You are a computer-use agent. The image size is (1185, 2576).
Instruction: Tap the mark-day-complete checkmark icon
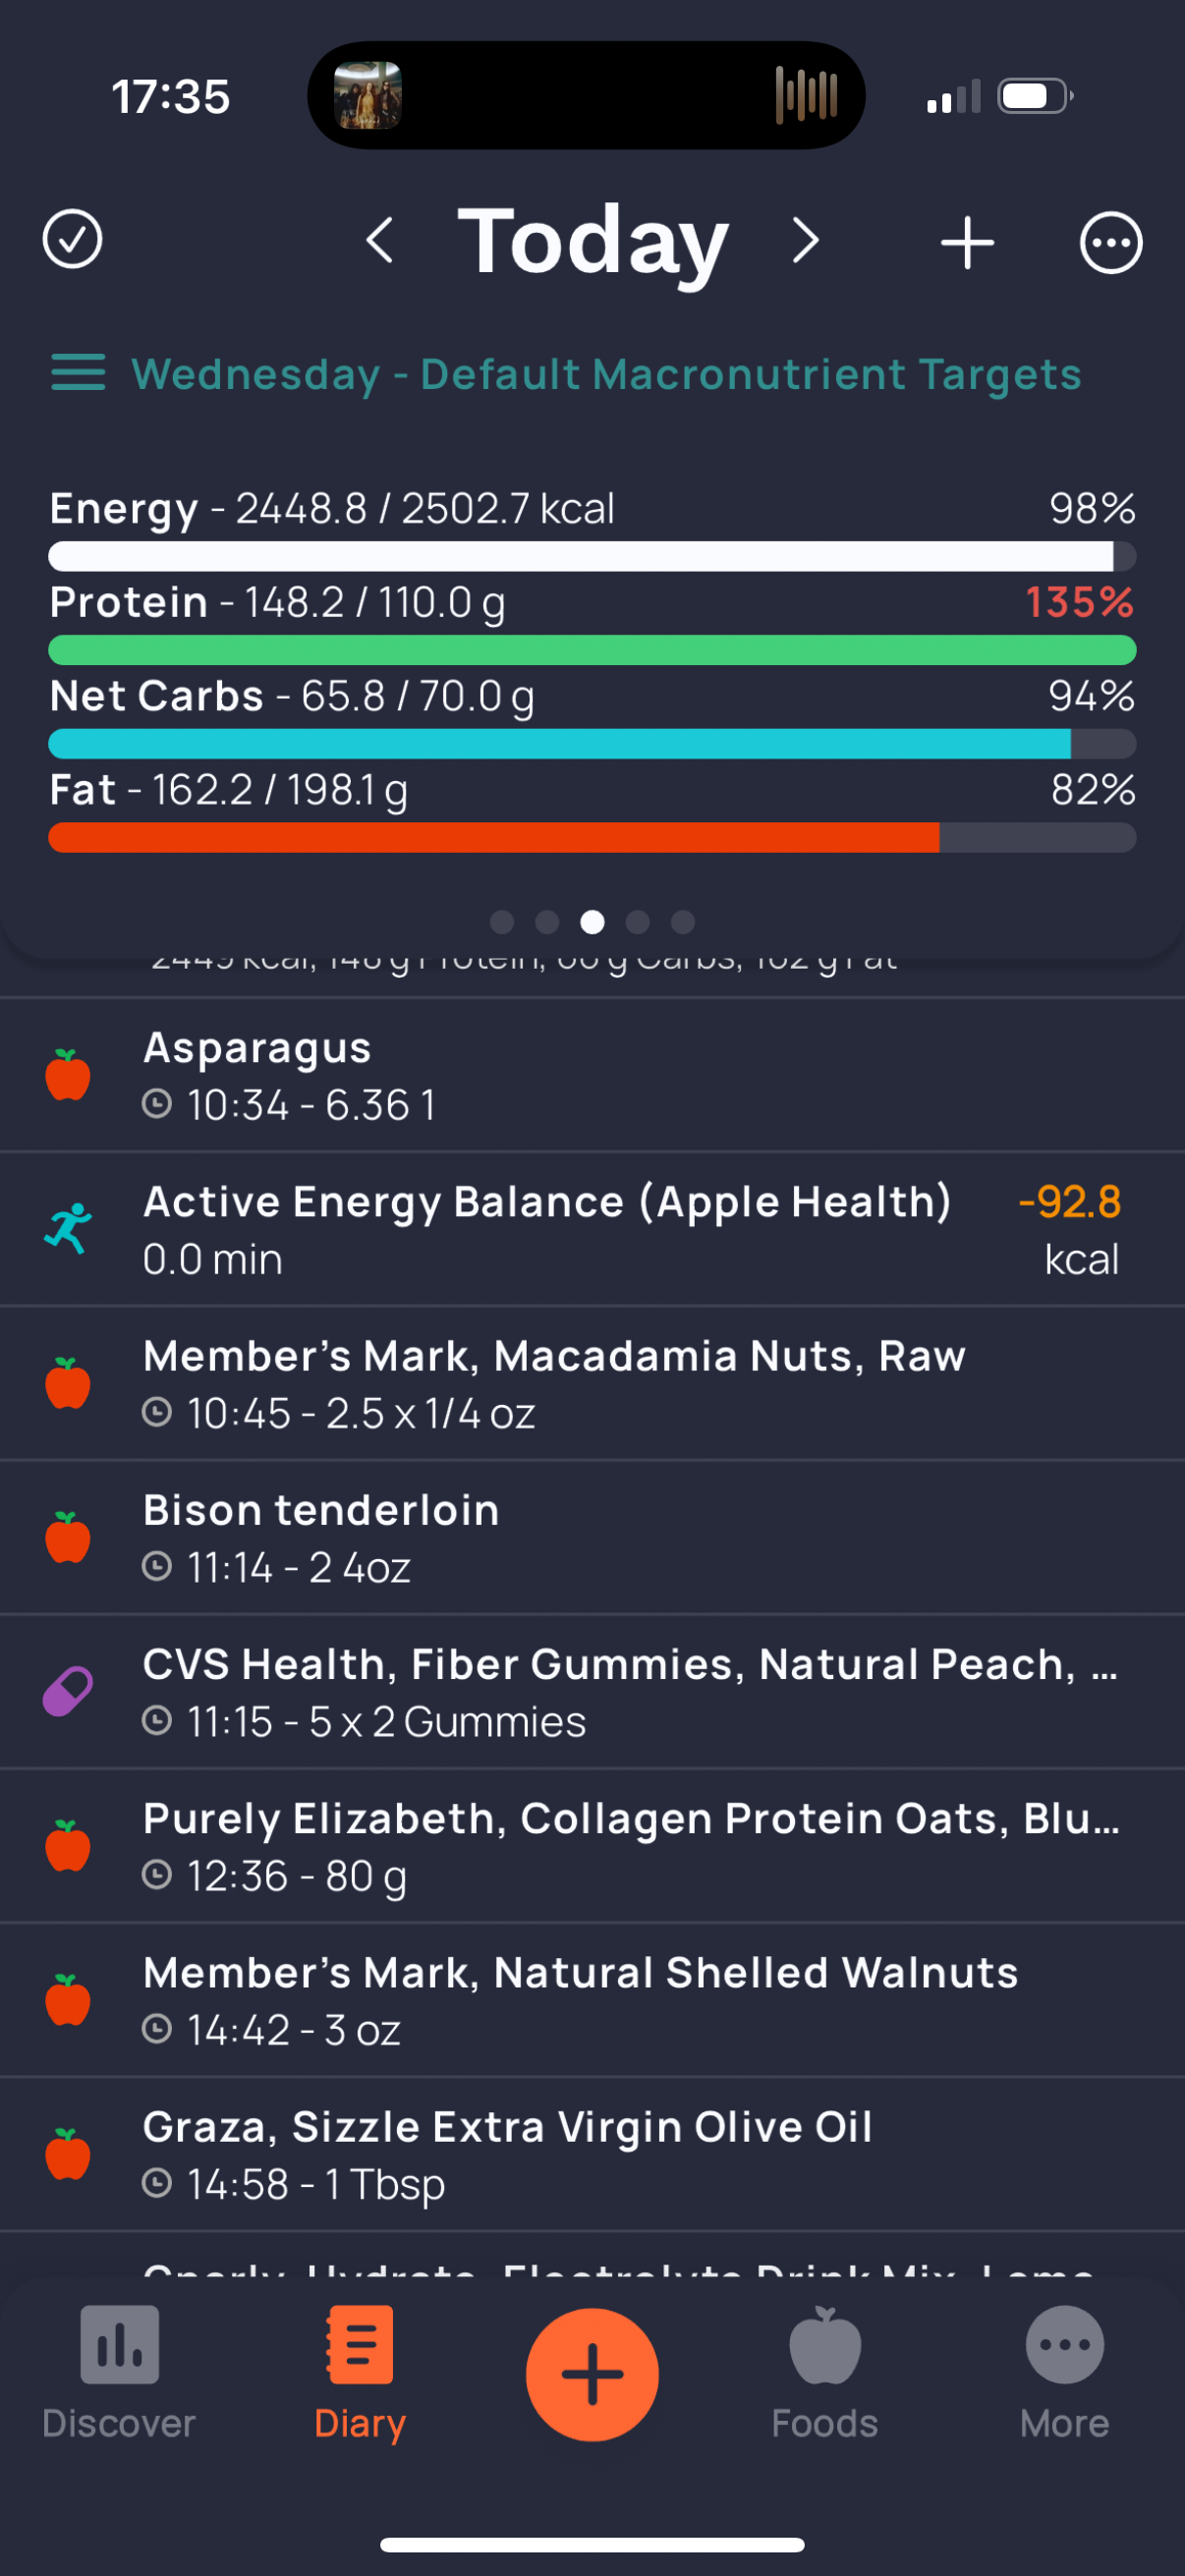coord(72,240)
